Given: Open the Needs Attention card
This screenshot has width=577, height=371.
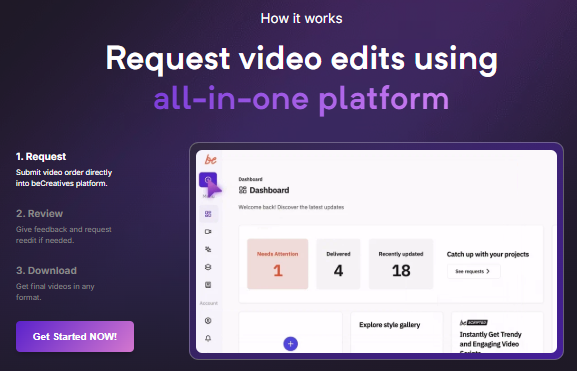Looking at the screenshot, I should coord(277,264).
